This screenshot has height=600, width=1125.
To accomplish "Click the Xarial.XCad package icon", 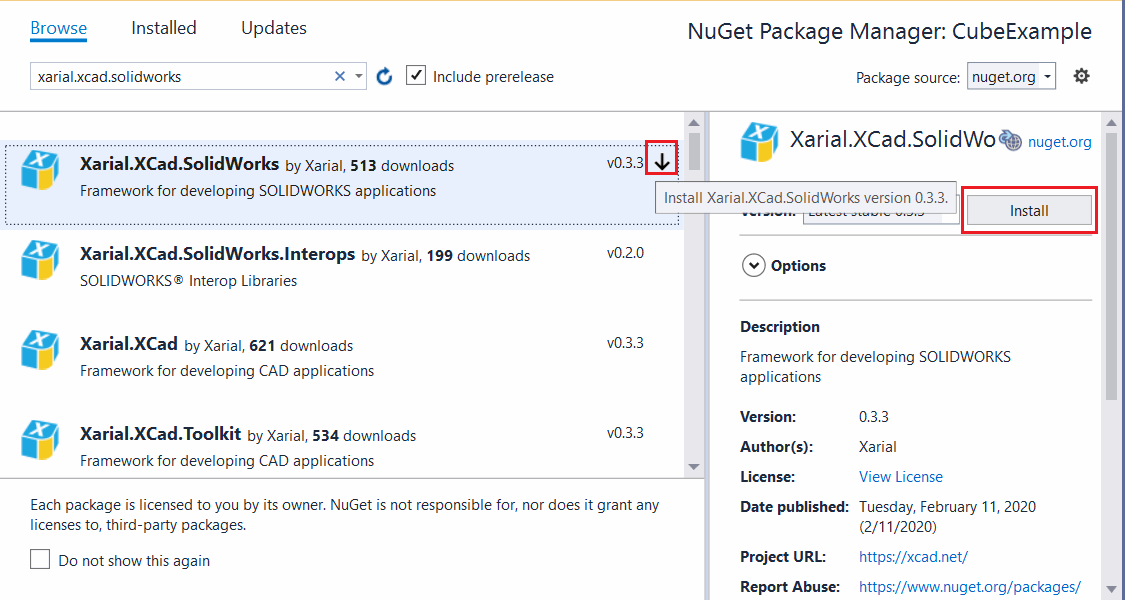I will click(x=39, y=350).
